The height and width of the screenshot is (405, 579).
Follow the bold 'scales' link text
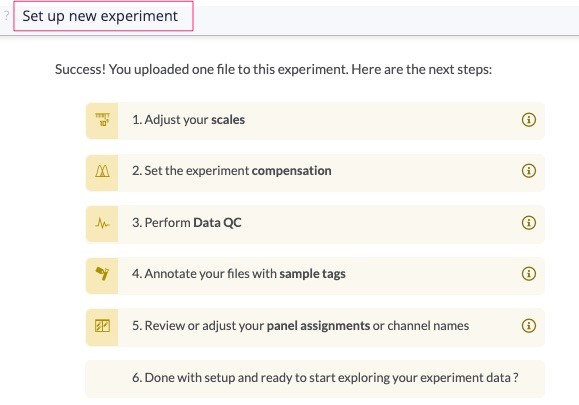pyautogui.click(x=228, y=120)
